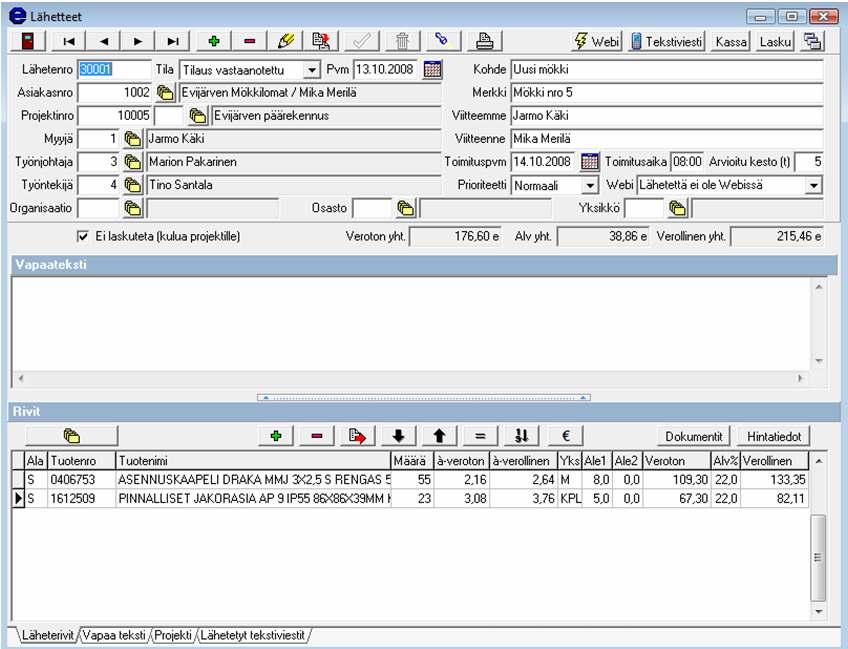Toggle Ei laskuteta checkbox
Viewport: 848px width, 649px height.
pos(83,236)
